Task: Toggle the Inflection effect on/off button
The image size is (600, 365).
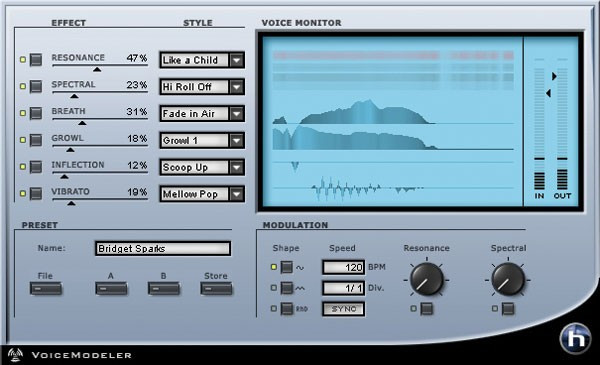Action: coord(36,167)
